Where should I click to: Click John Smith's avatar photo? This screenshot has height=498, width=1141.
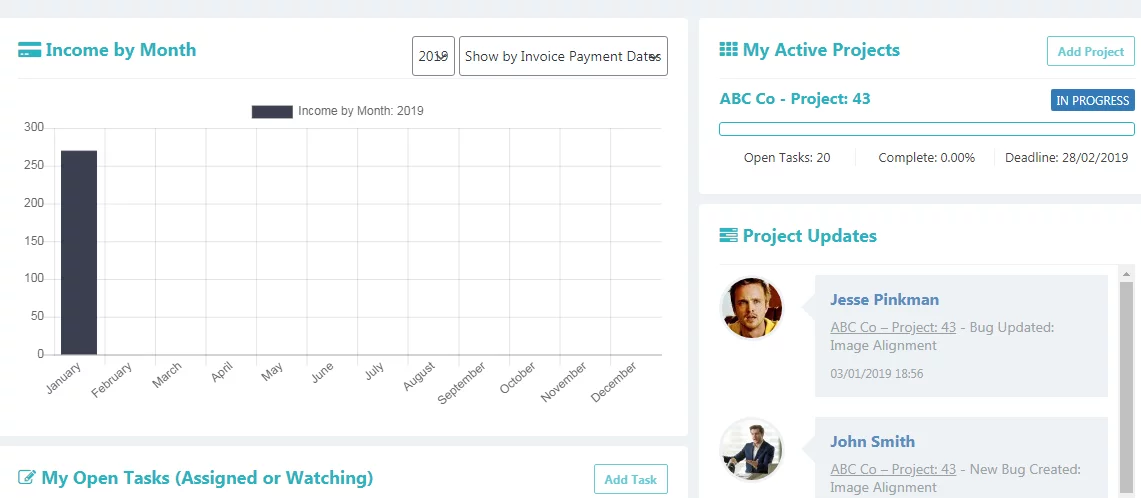coord(751,449)
